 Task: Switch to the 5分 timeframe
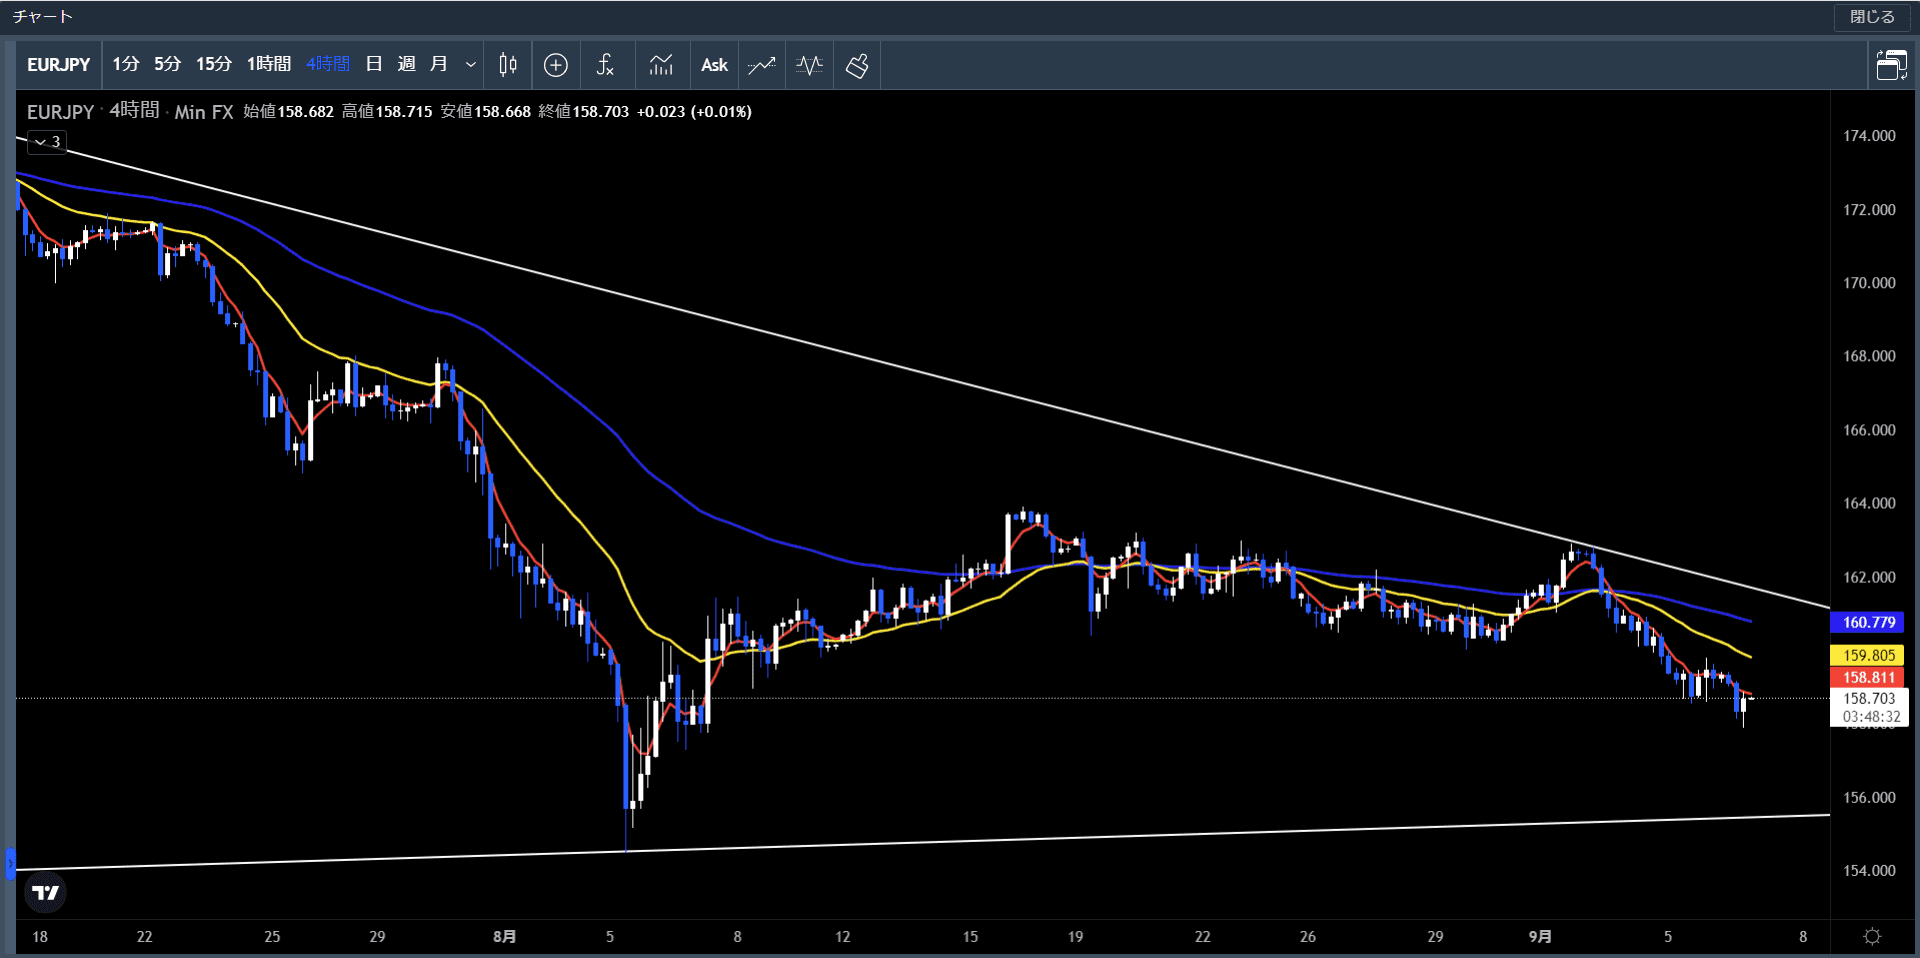click(167, 65)
